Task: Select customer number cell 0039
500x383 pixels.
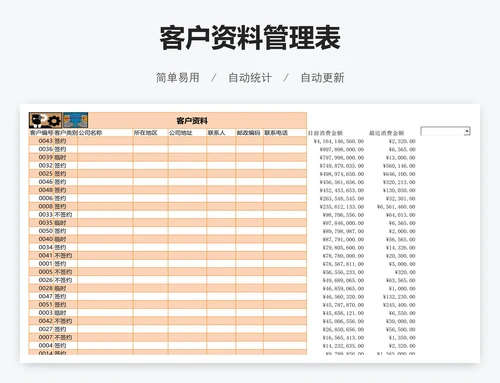Action: (46, 157)
